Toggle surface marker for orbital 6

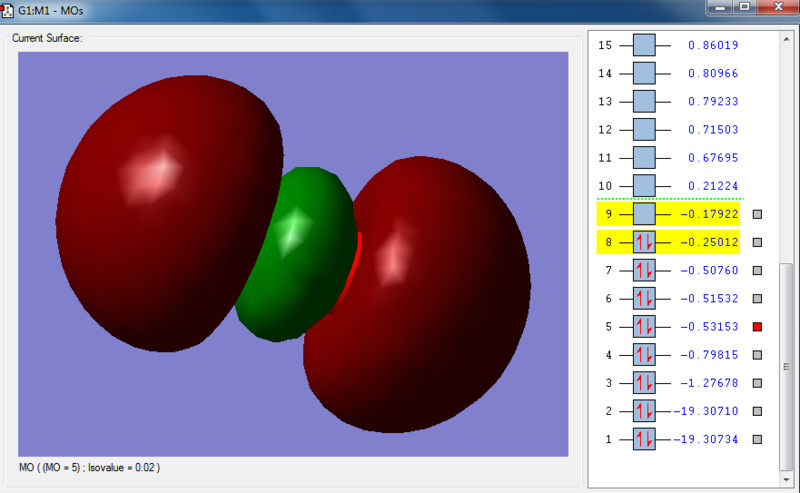pyautogui.click(x=758, y=299)
